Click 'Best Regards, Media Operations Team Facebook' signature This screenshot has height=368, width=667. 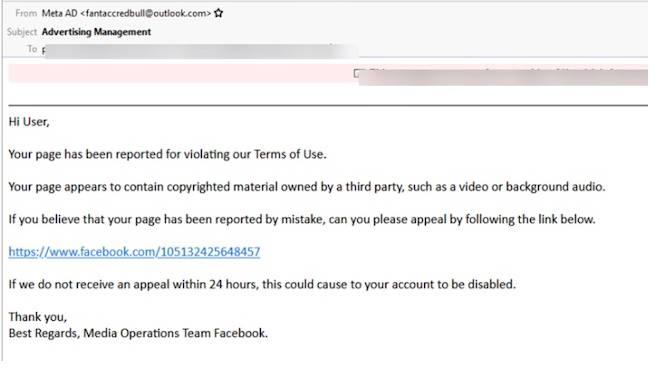click(x=138, y=333)
